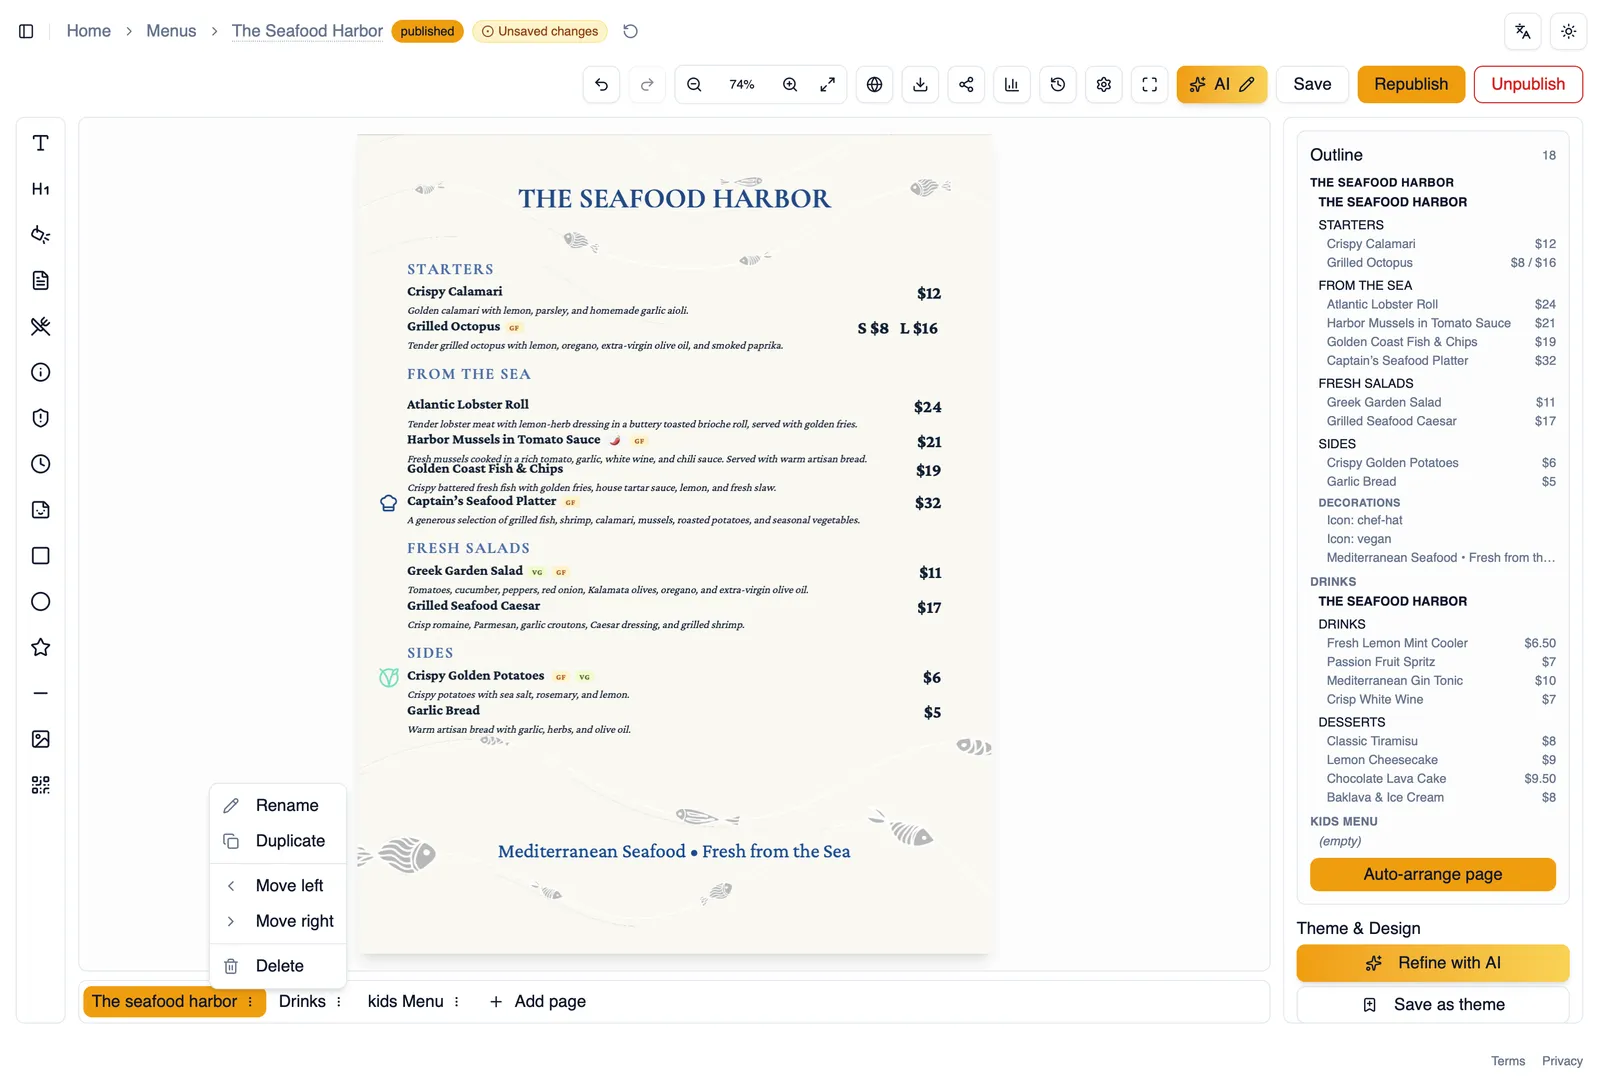Select the star shape tool

point(40,647)
